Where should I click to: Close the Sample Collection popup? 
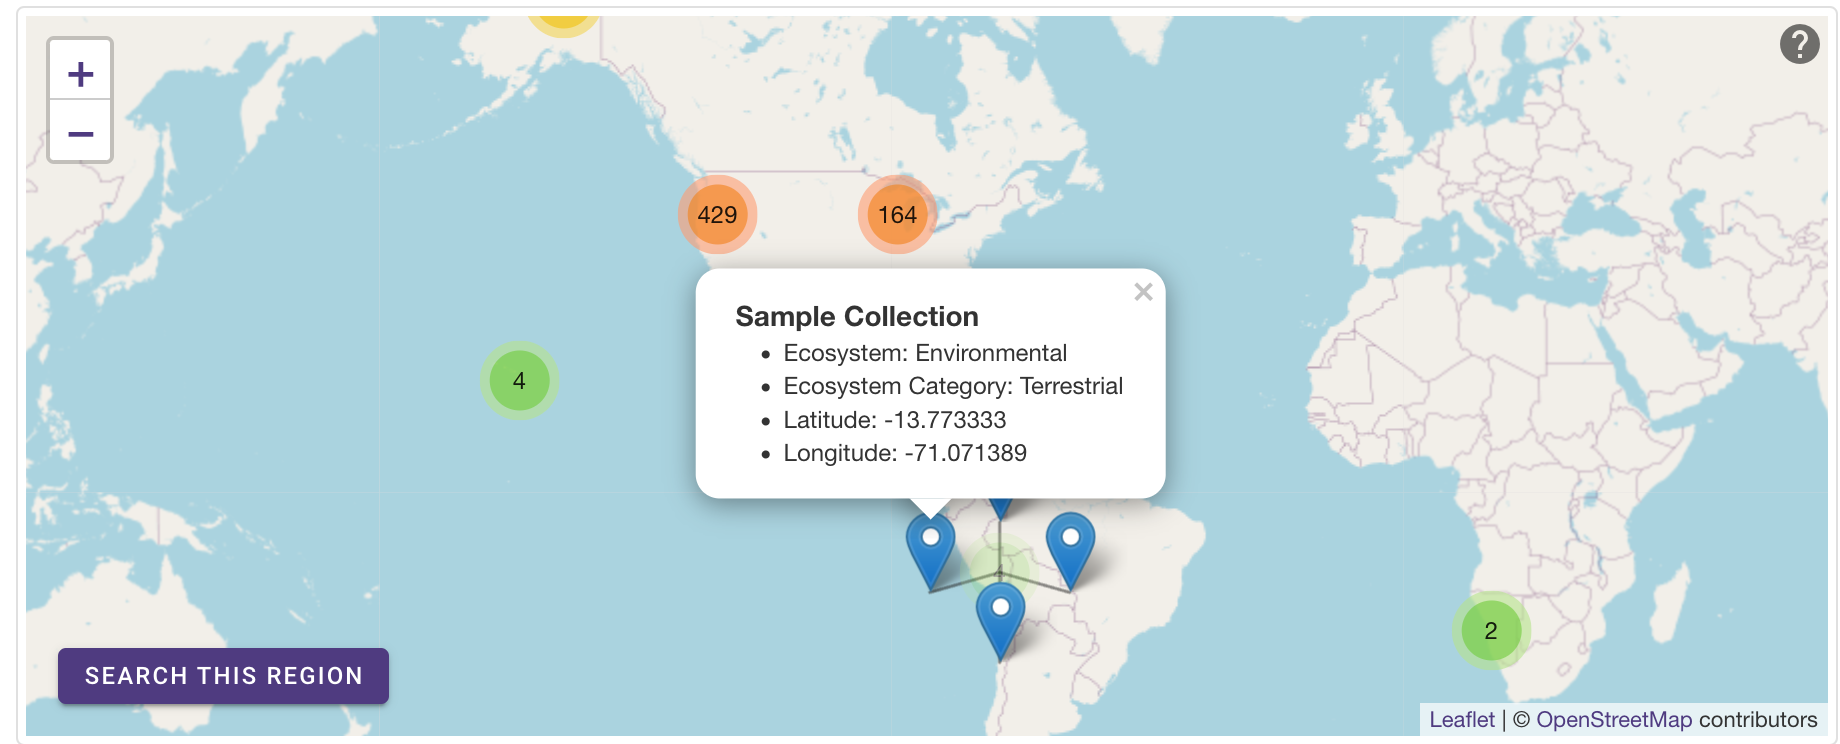1143,292
